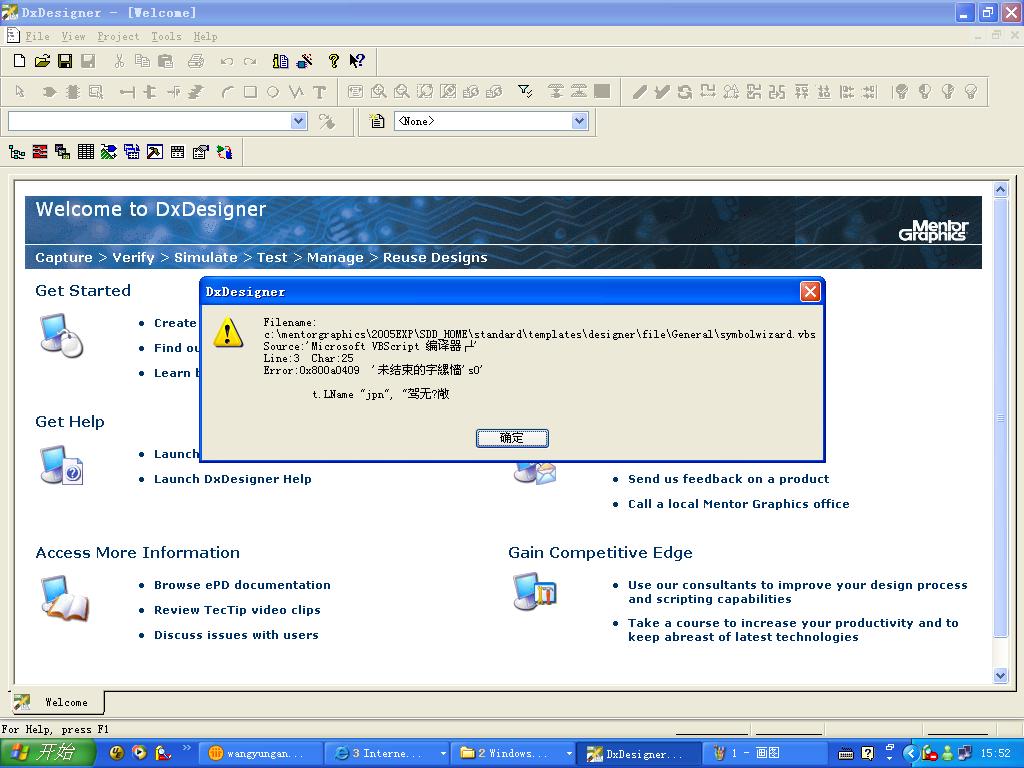Expand the <None> dropdown arrow
Screen dimensions: 1024x768
[579, 121]
